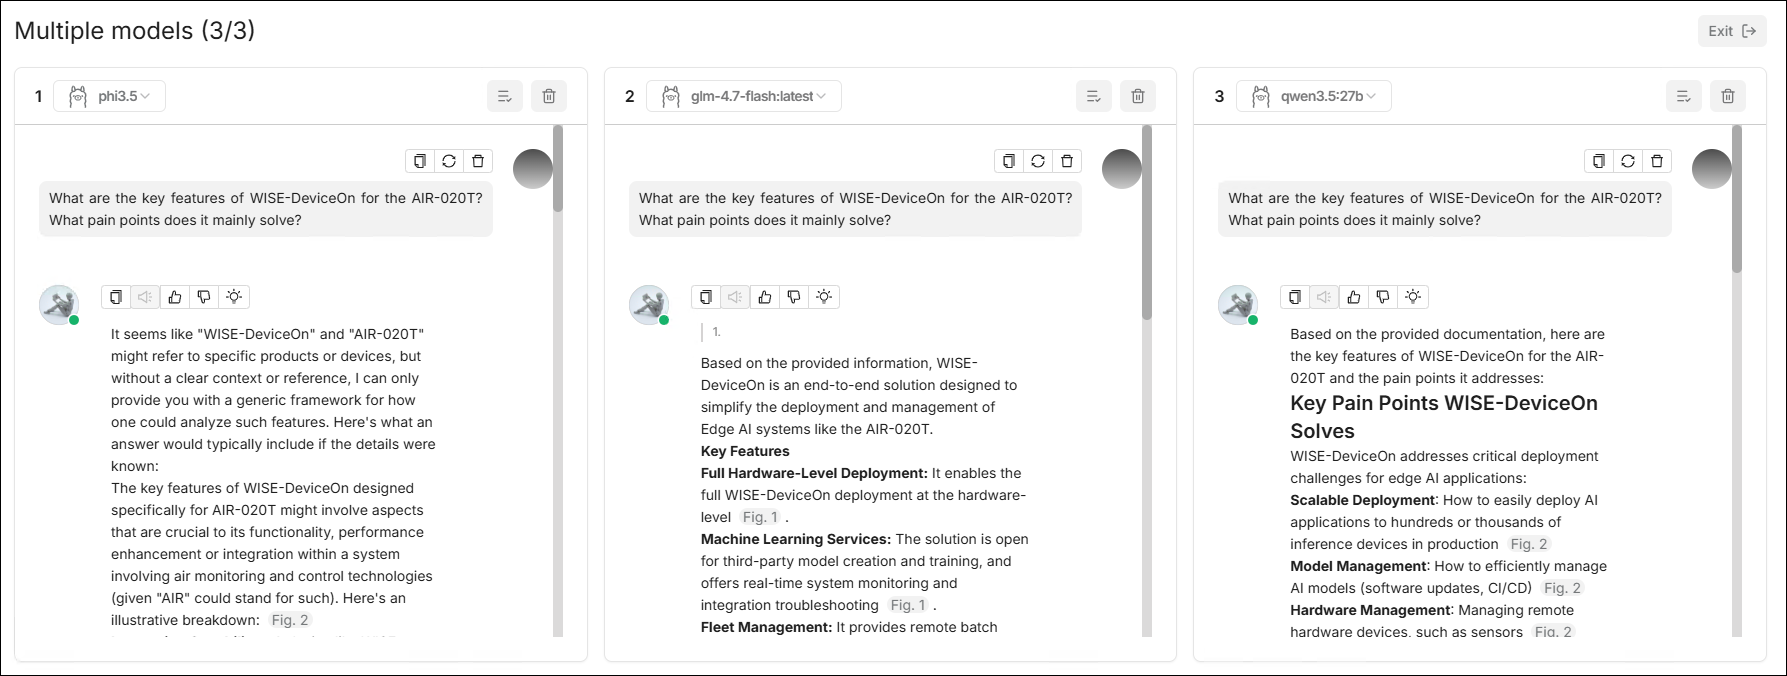This screenshot has height=676, width=1787.
Task: Regenerate the question in qwen3.5:27b panel
Action: (x=1628, y=161)
